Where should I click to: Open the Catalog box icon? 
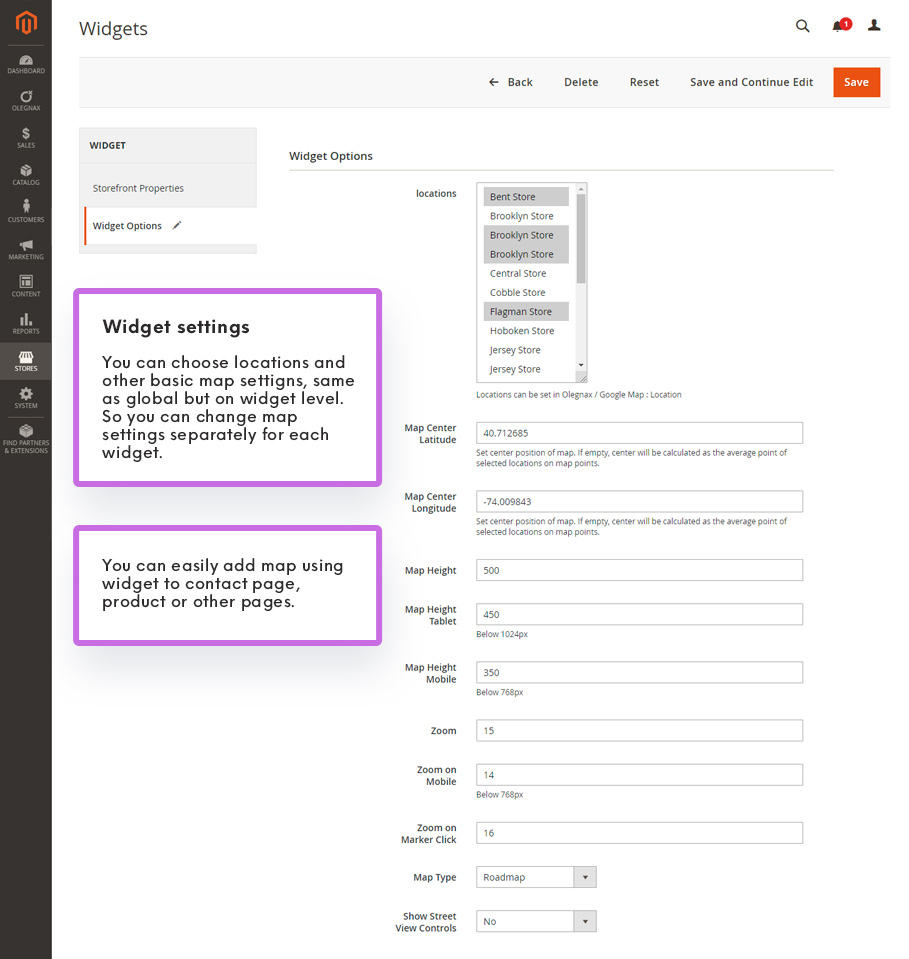pyautogui.click(x=26, y=175)
